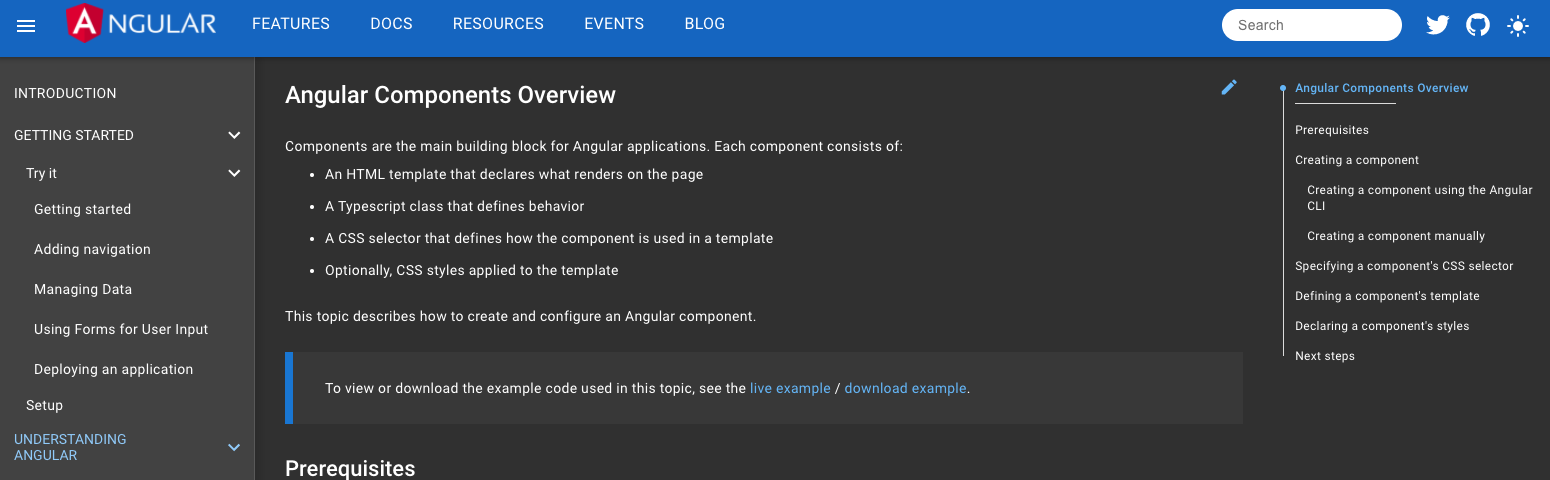Select the Try it sidebar item
Viewport: 1550px width, 480px height.
[x=41, y=173]
